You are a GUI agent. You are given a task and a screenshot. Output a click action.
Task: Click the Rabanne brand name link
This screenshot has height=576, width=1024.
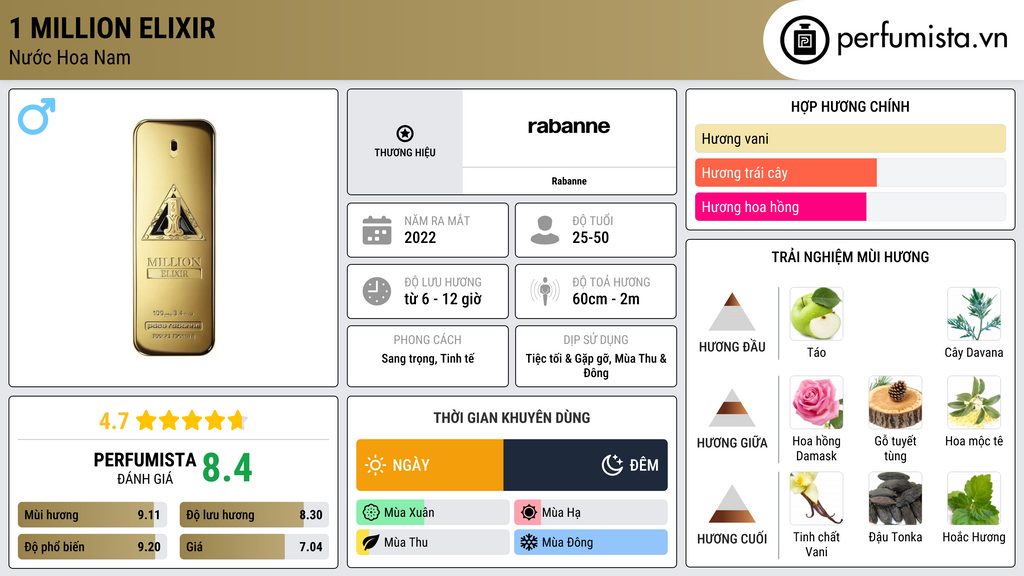(x=569, y=181)
